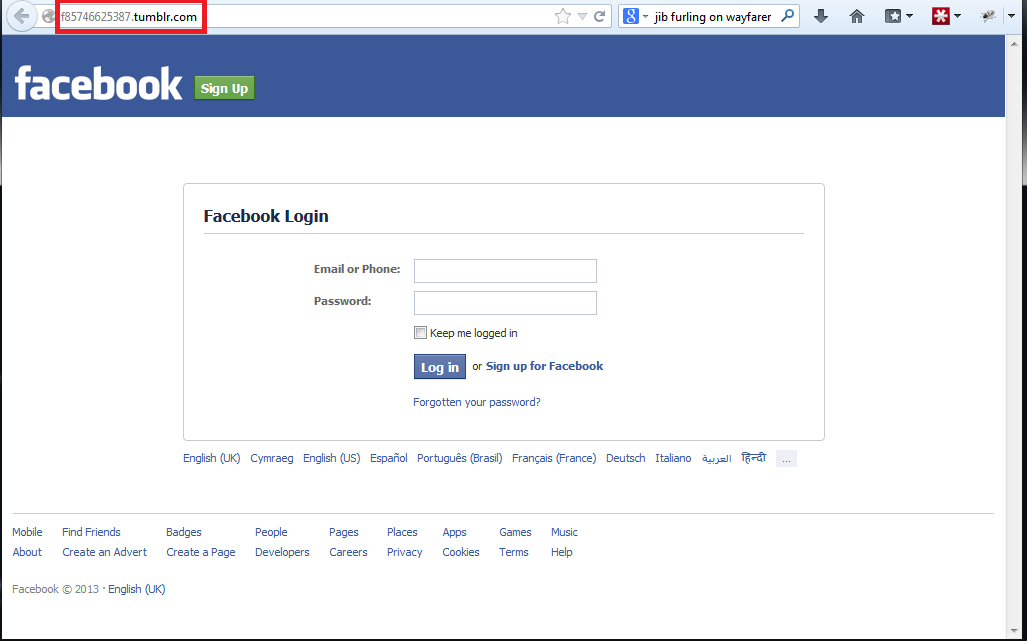This screenshot has width=1027, height=641.
Task: Select English (UK) language
Action: (x=212, y=458)
